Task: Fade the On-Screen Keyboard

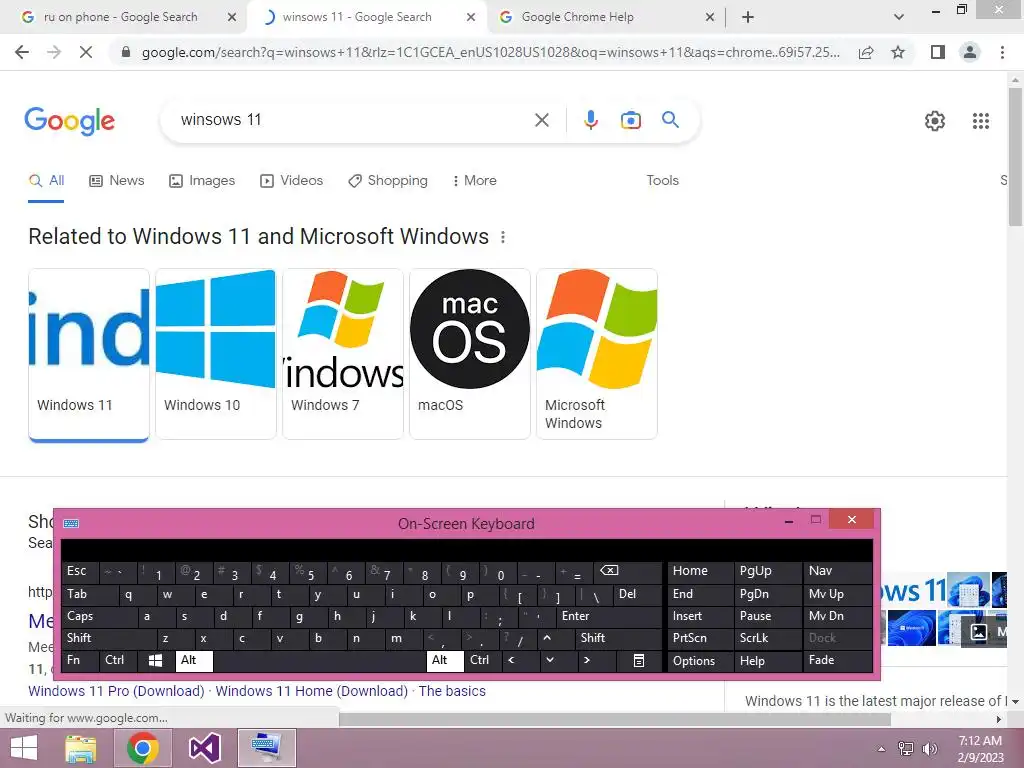Action: click(838, 661)
